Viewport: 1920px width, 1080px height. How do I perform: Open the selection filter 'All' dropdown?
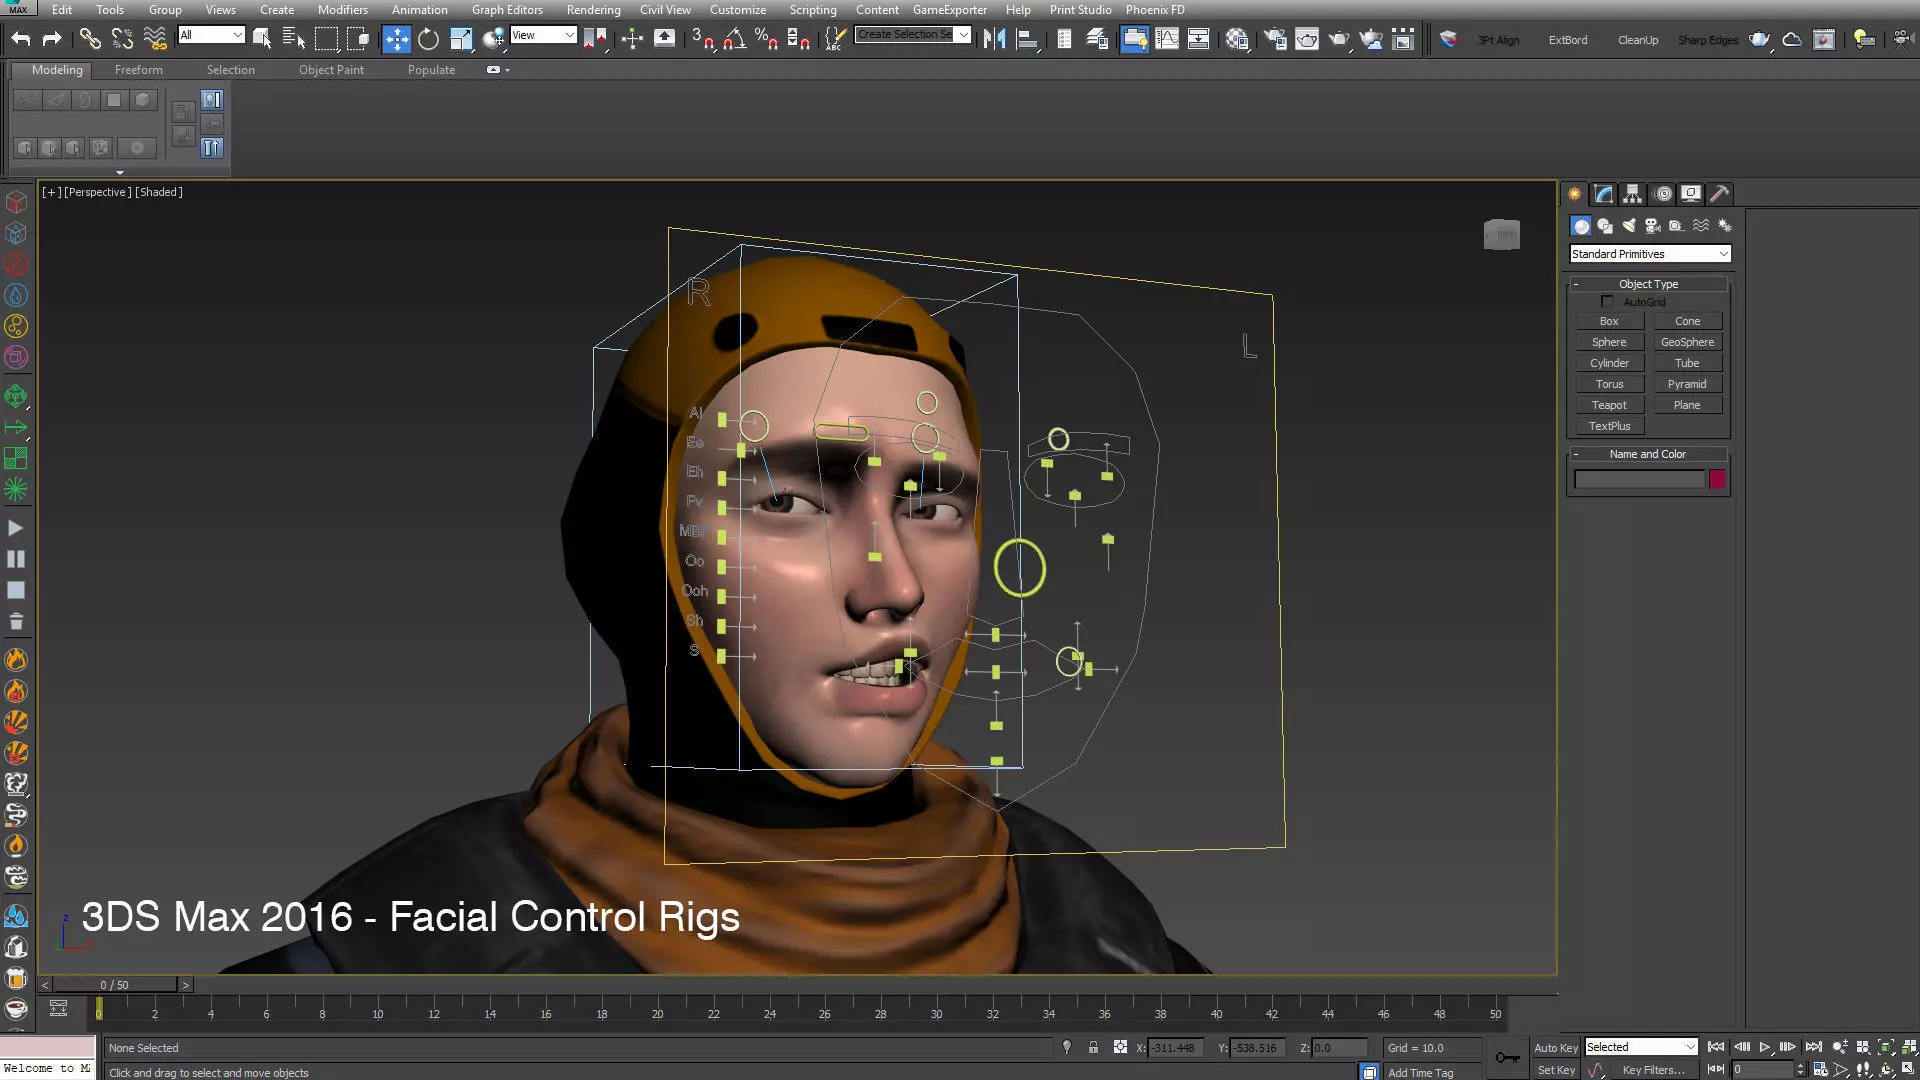211,35
